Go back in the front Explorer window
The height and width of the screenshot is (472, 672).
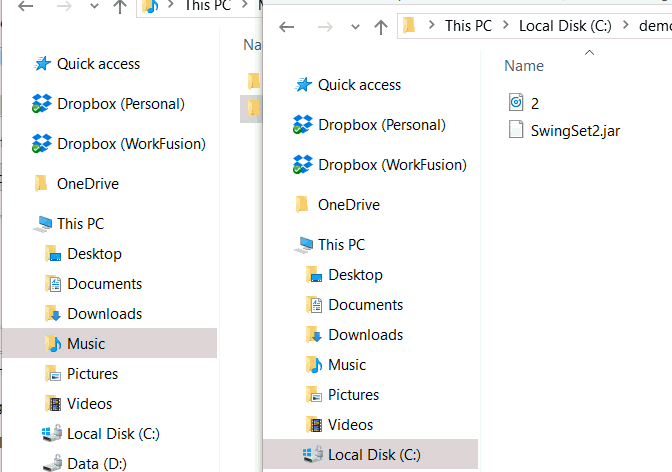[x=286, y=27]
